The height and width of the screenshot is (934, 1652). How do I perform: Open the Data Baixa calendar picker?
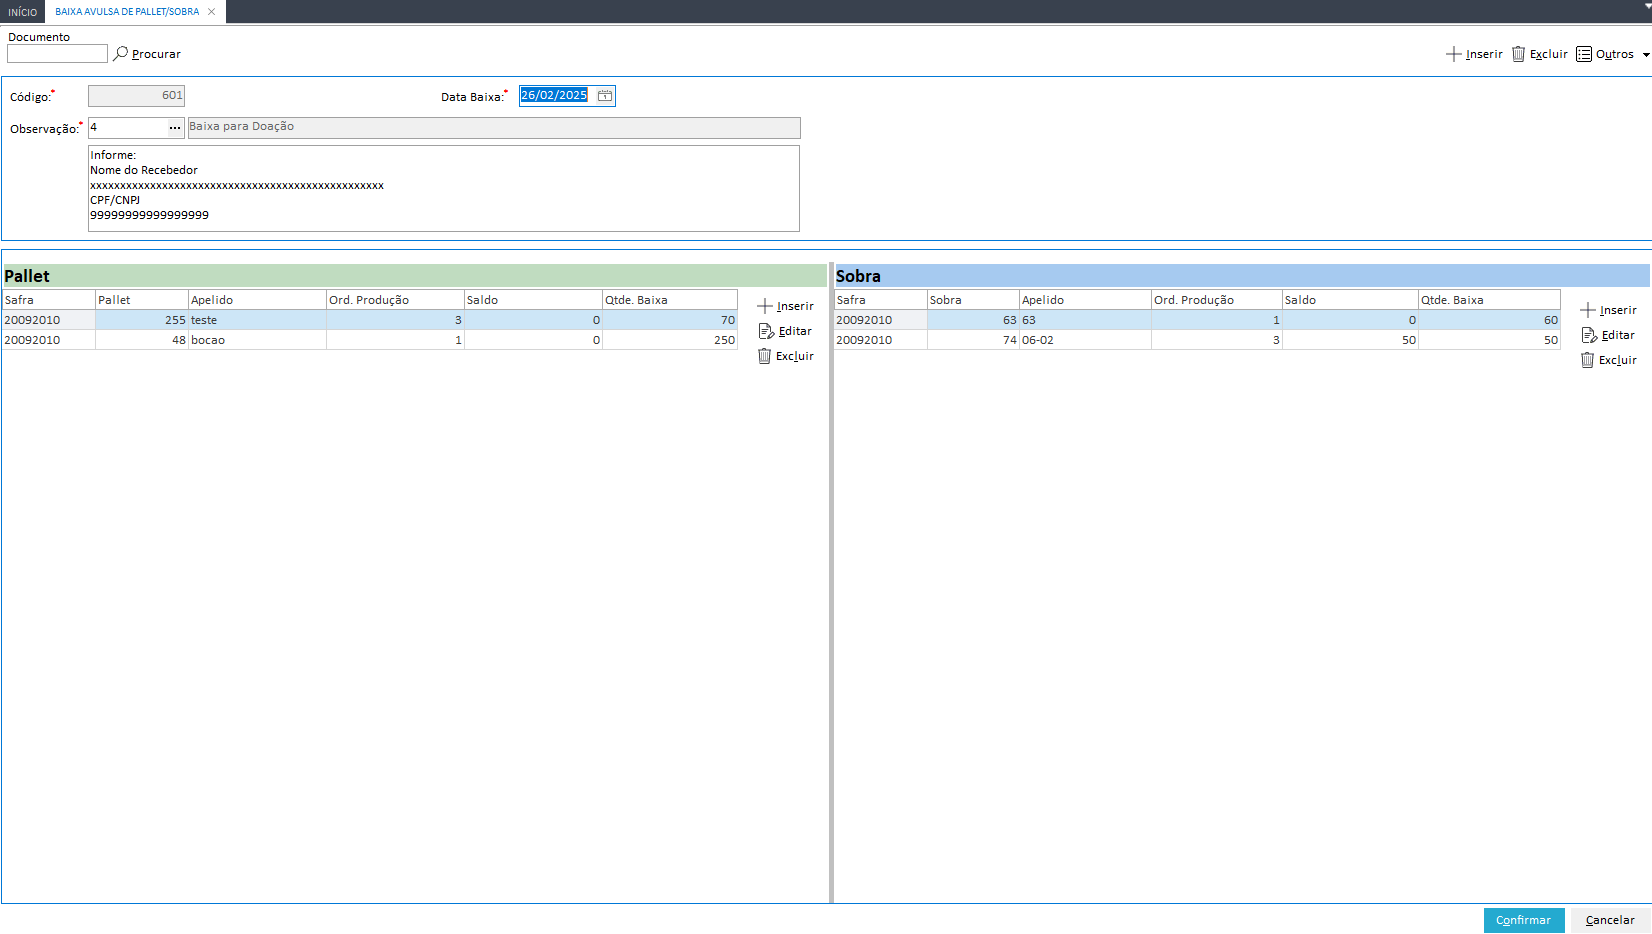(605, 96)
